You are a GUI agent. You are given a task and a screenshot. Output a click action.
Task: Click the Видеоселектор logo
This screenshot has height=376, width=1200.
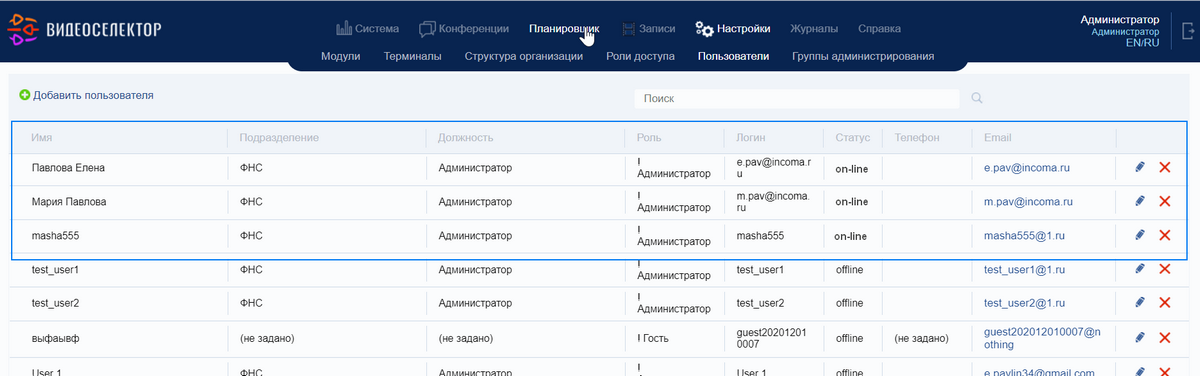(85, 30)
